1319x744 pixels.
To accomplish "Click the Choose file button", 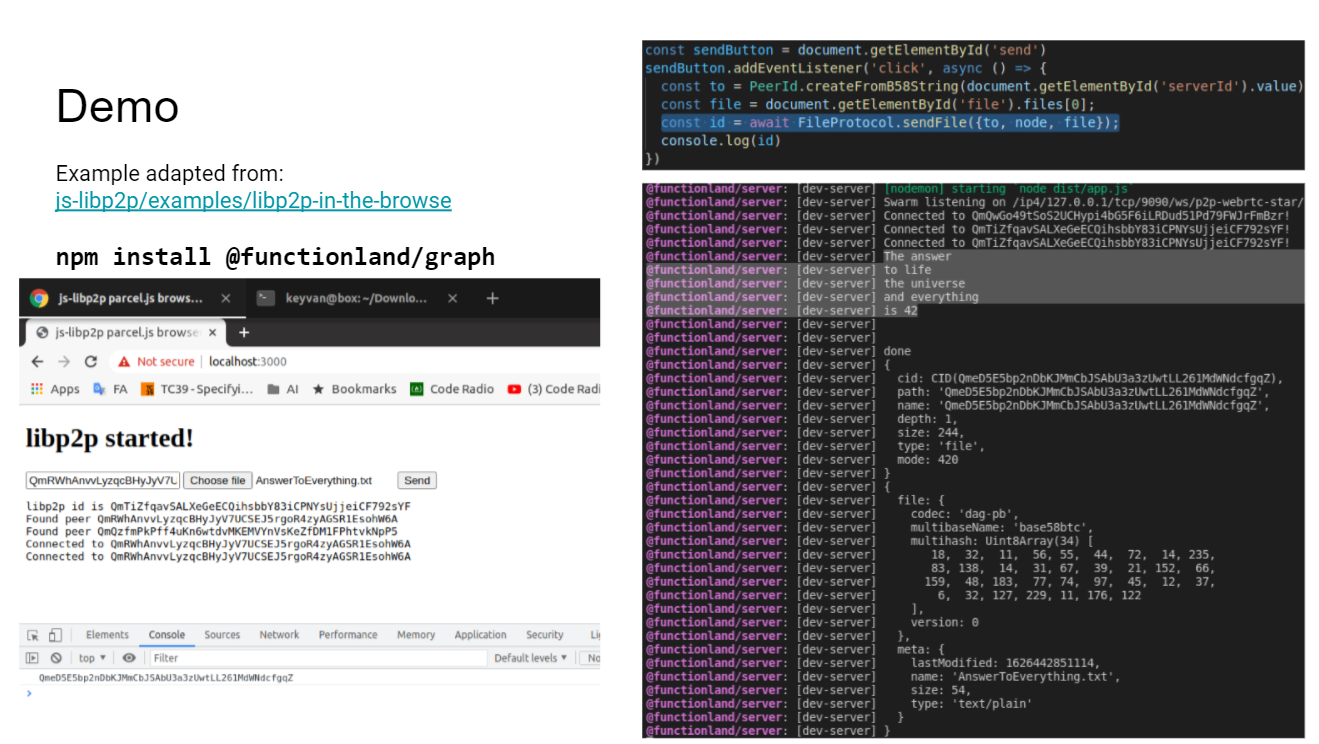I will (x=218, y=480).
